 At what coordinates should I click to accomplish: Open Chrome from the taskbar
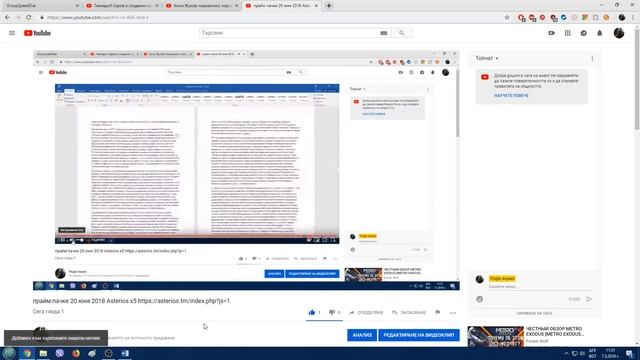(27, 353)
